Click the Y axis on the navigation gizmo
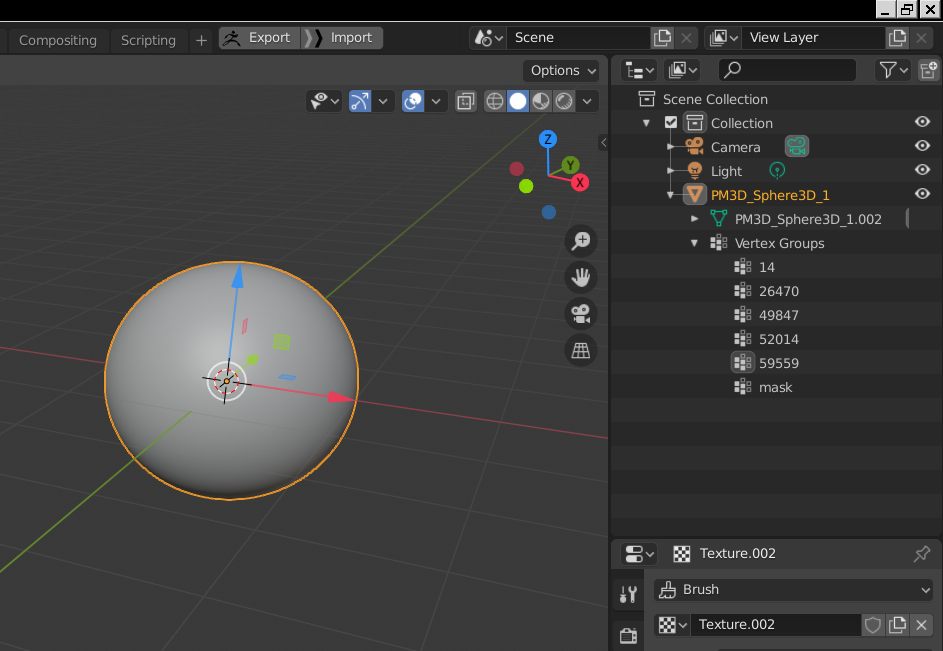The height and width of the screenshot is (651, 943). (570, 165)
